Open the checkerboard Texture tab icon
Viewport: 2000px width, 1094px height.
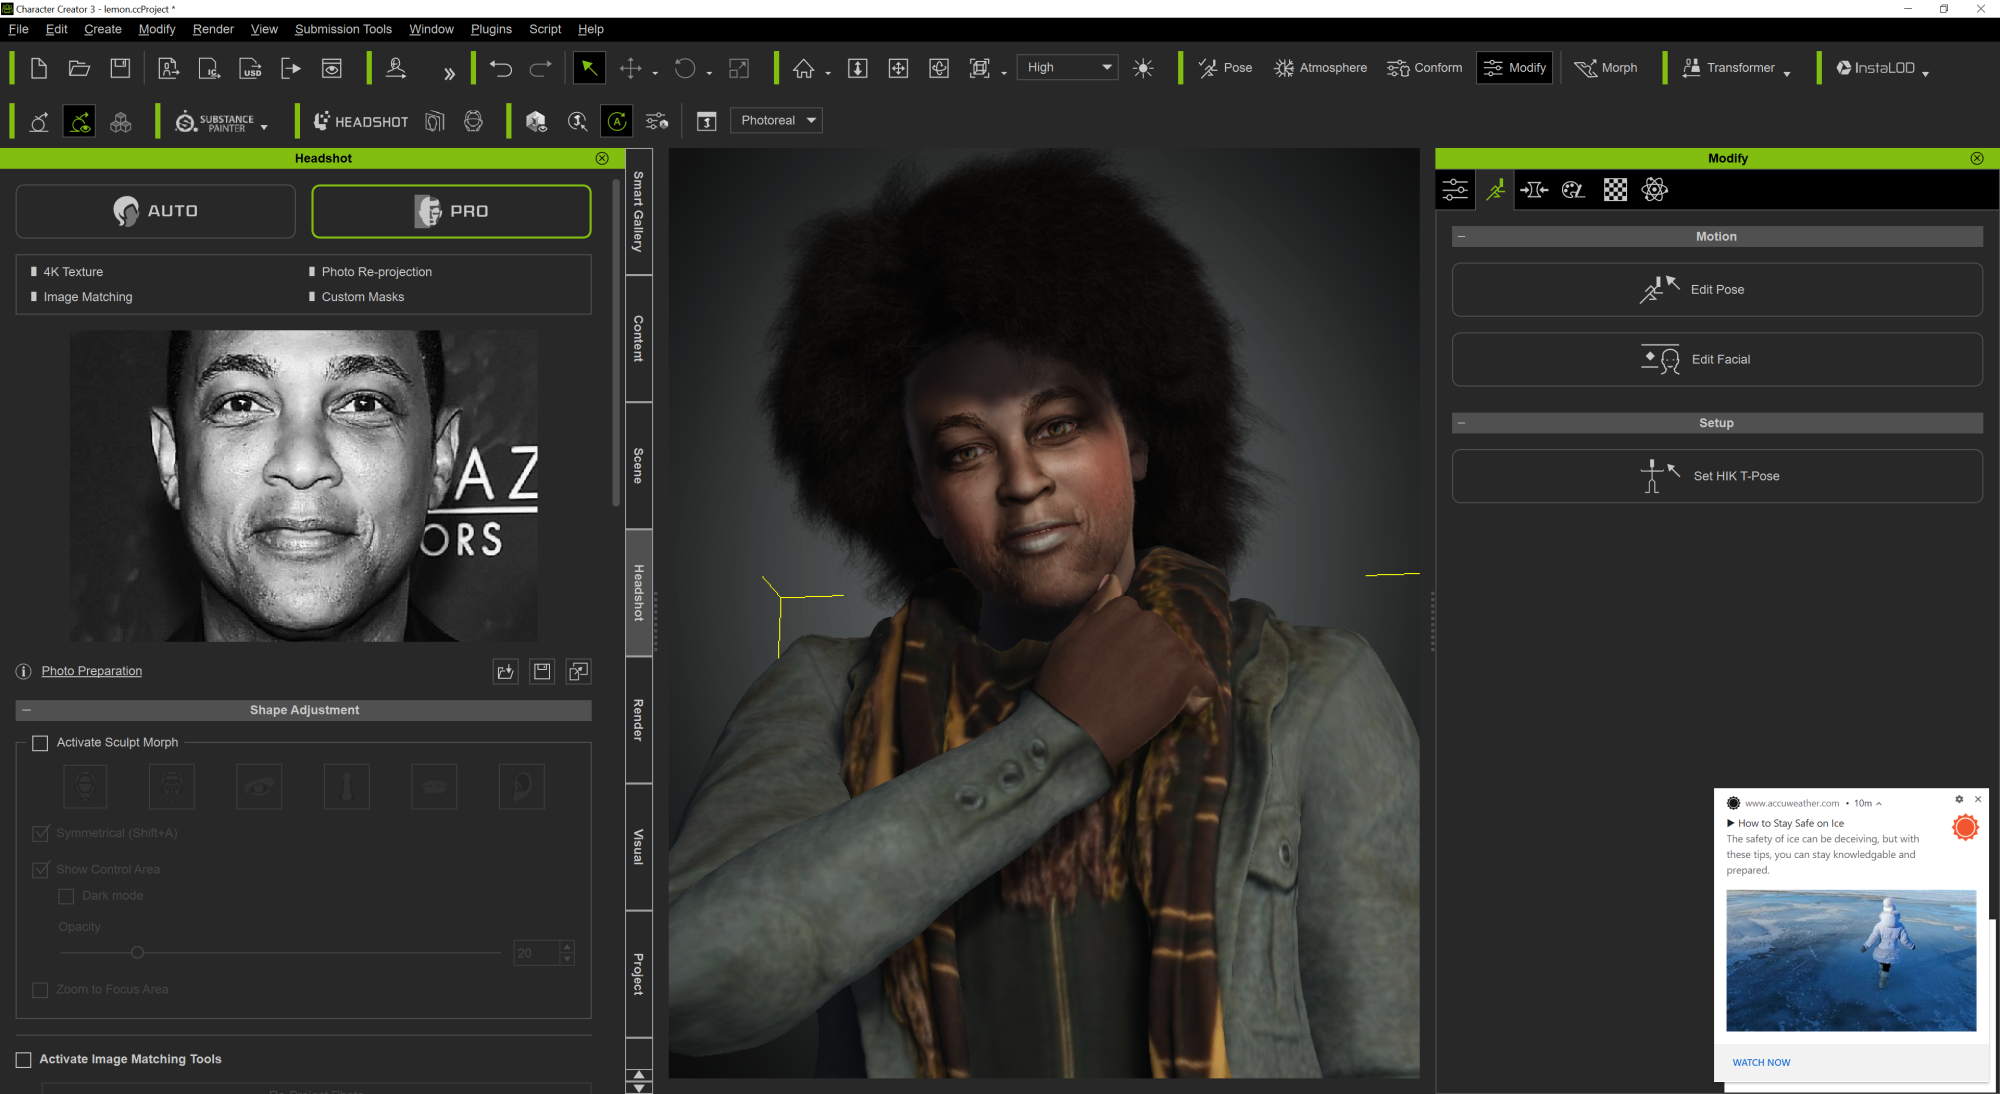(x=1615, y=190)
